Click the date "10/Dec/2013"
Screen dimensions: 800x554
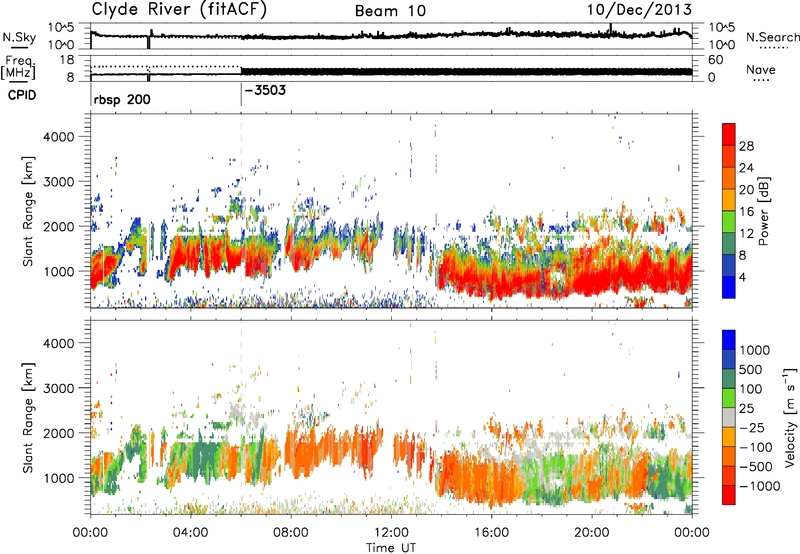coord(639,10)
